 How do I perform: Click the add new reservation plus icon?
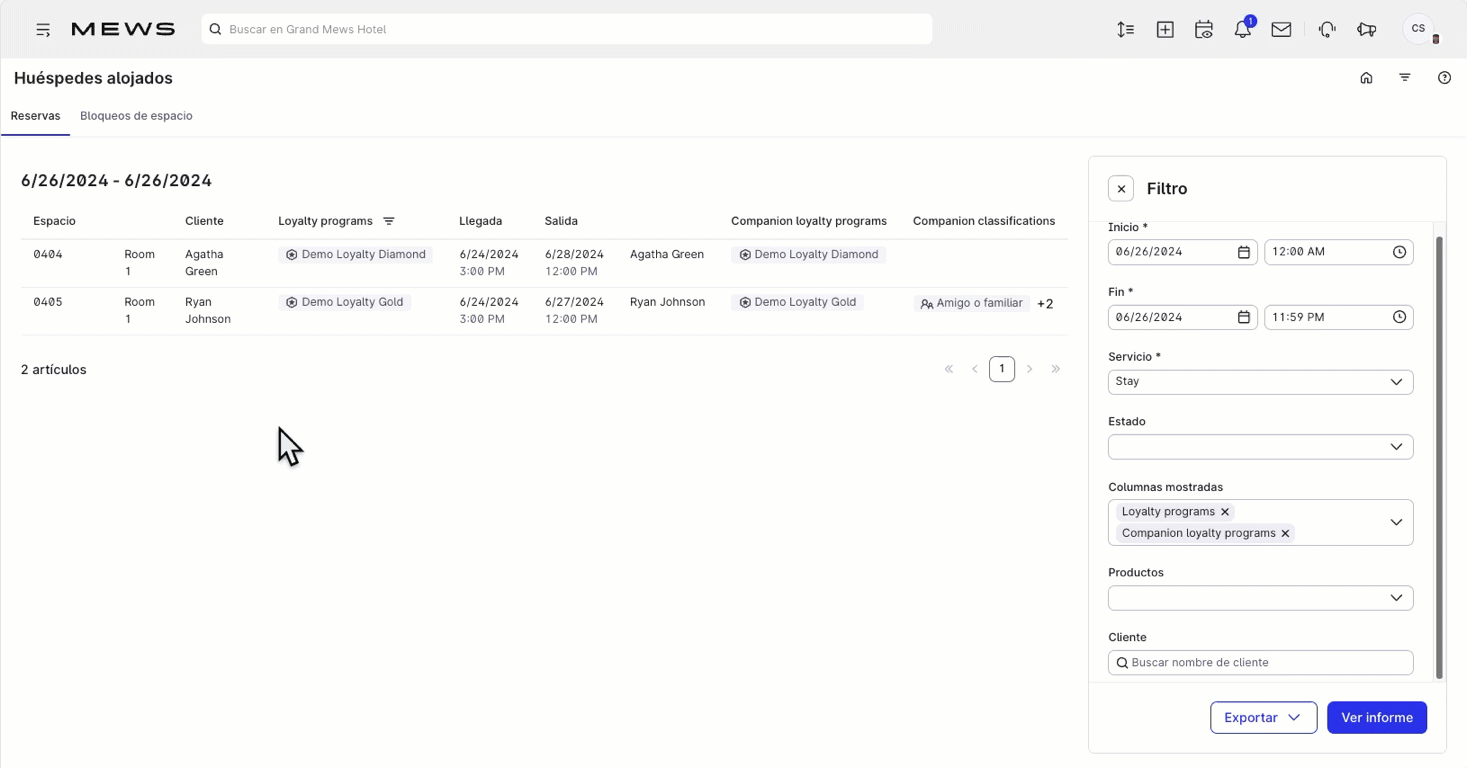point(1165,30)
